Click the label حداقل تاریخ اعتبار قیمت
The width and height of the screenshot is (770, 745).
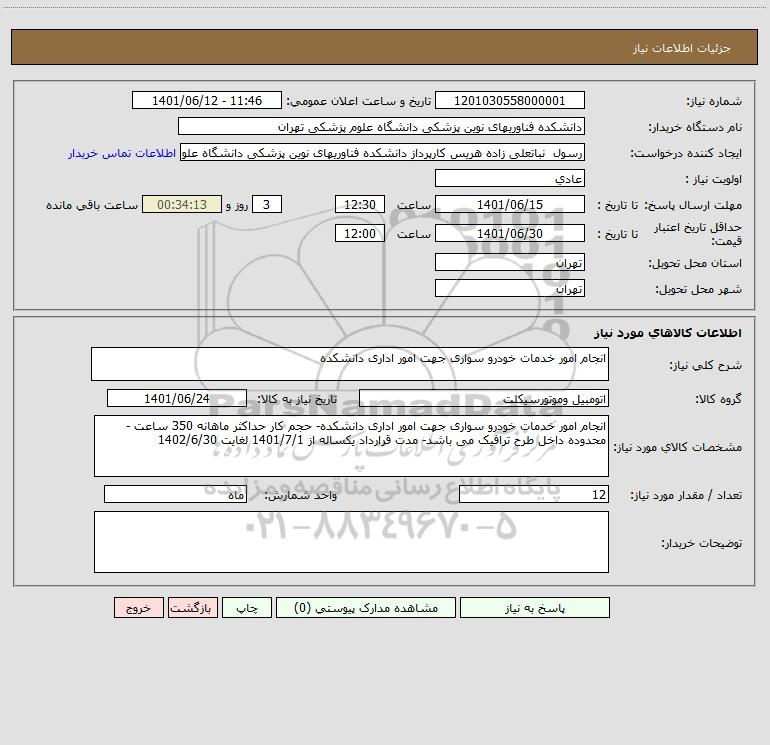coord(697,234)
